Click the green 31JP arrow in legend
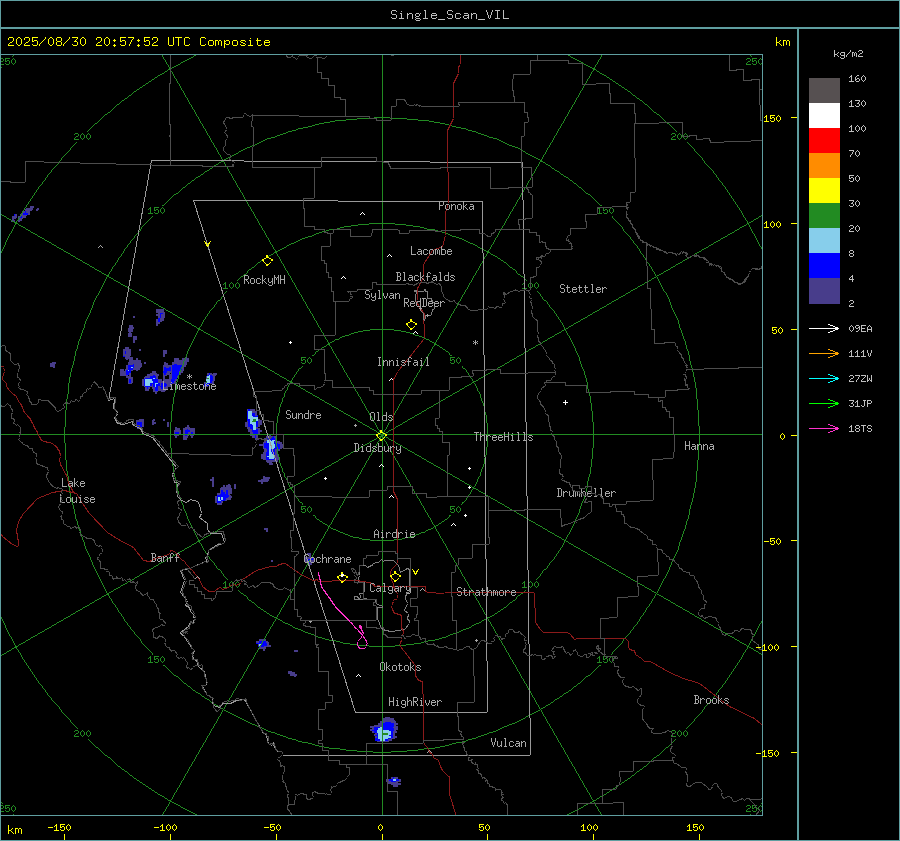The height and width of the screenshot is (841, 900). [824, 404]
